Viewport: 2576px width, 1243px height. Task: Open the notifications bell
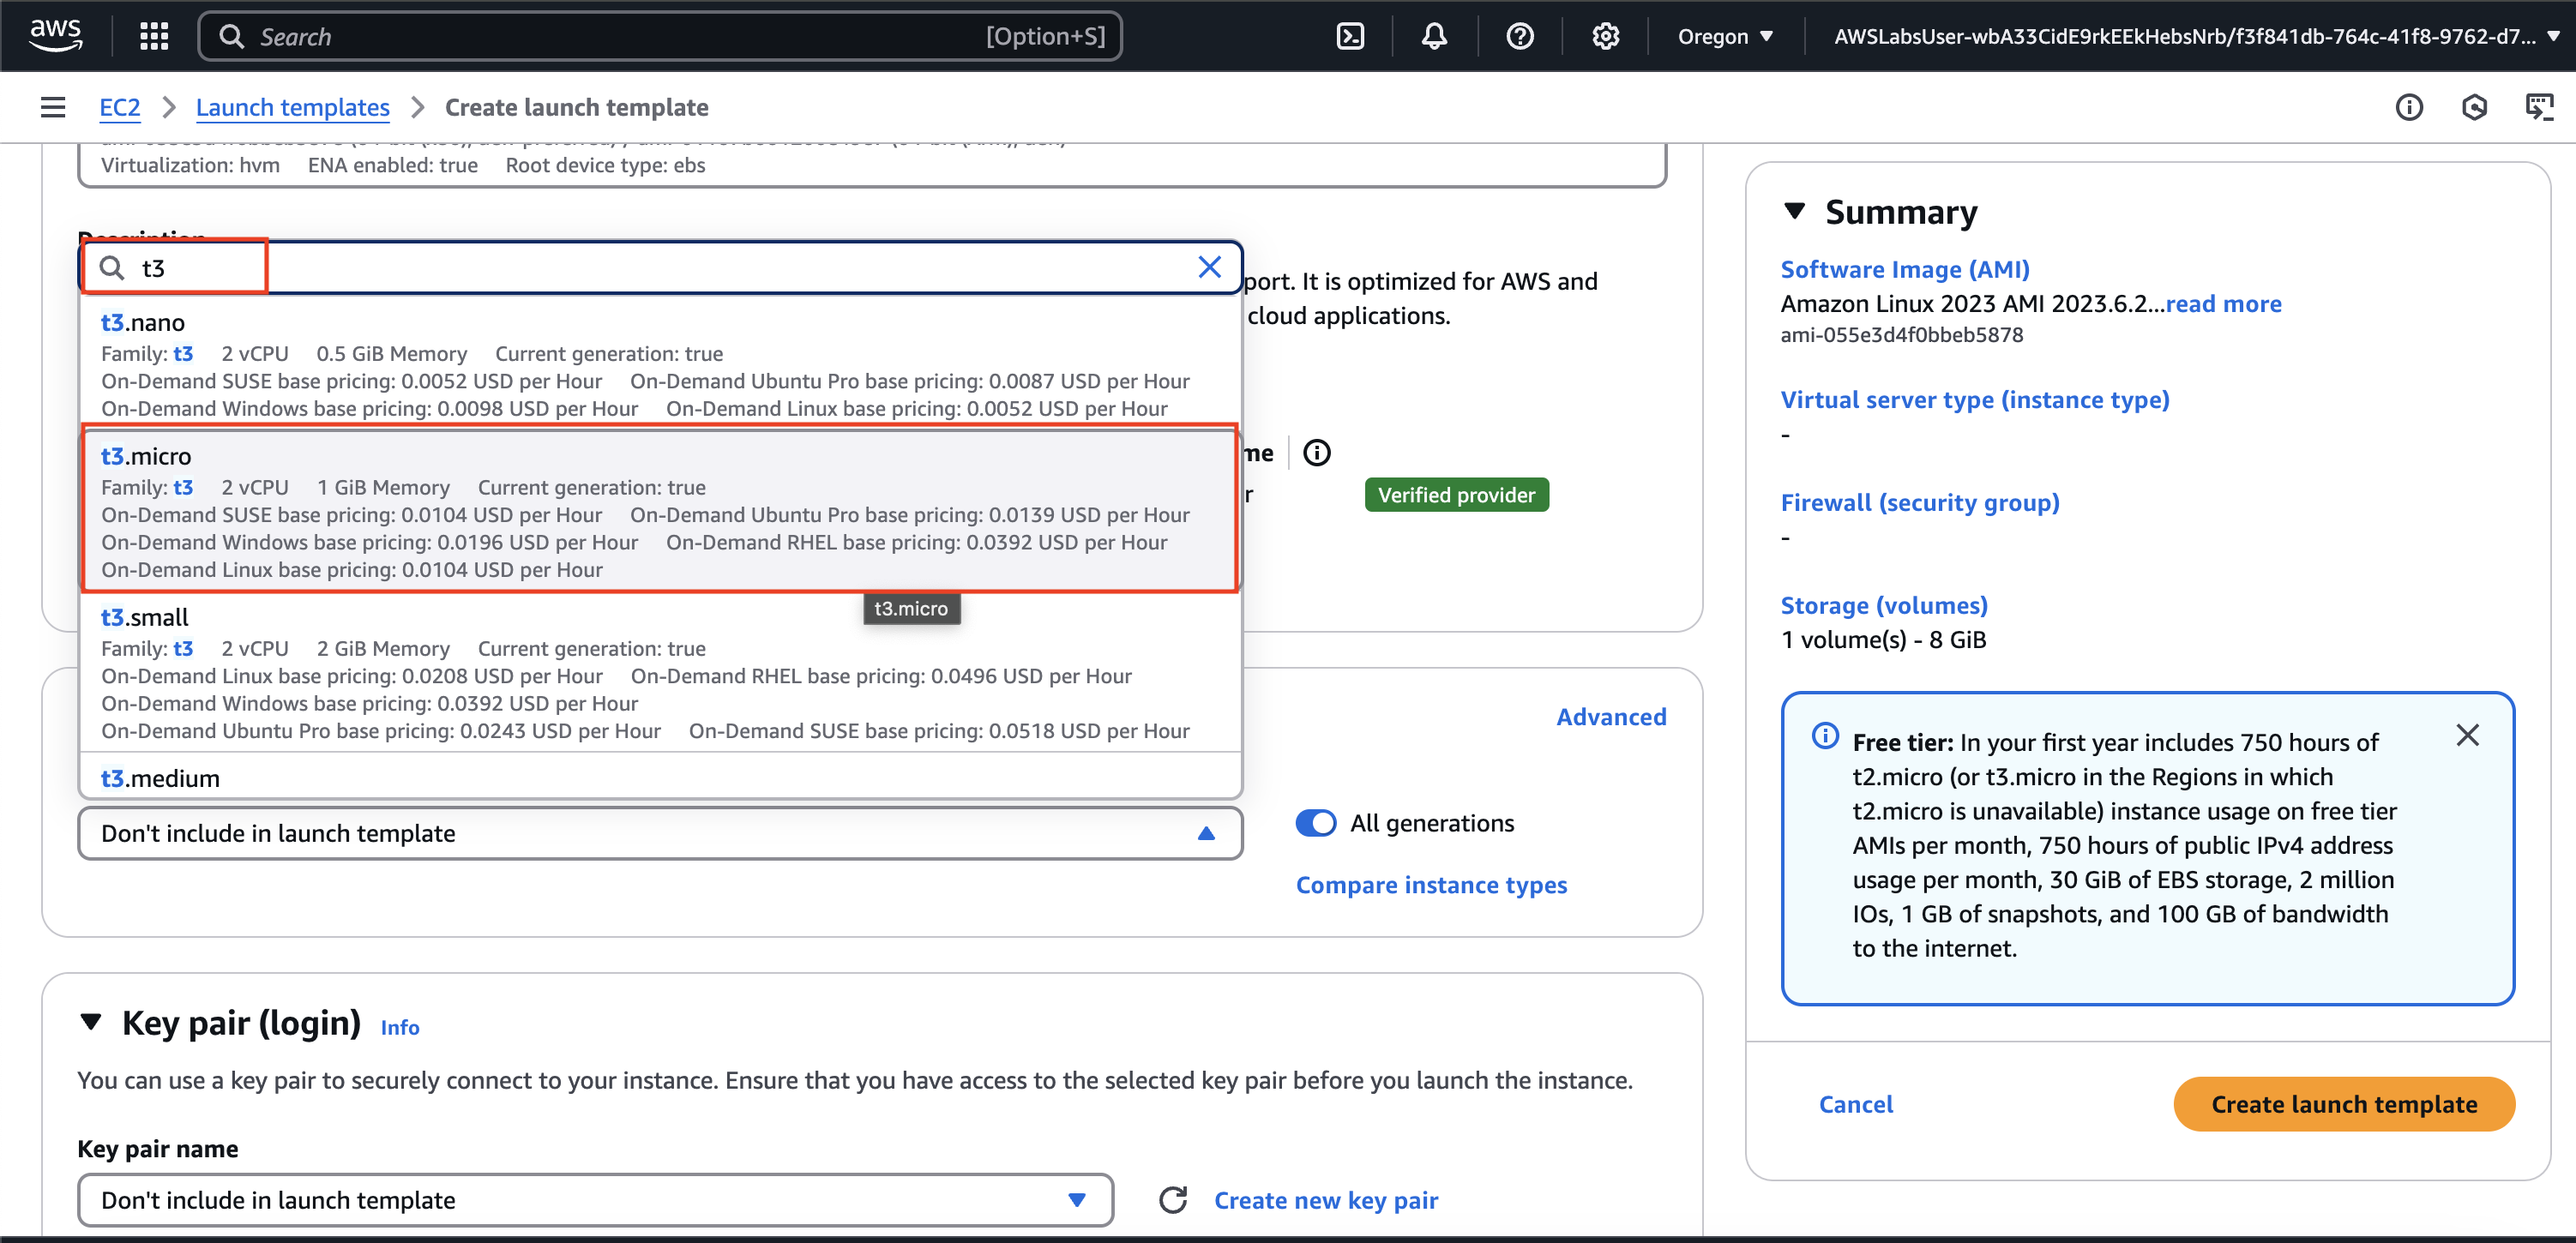click(x=1434, y=37)
